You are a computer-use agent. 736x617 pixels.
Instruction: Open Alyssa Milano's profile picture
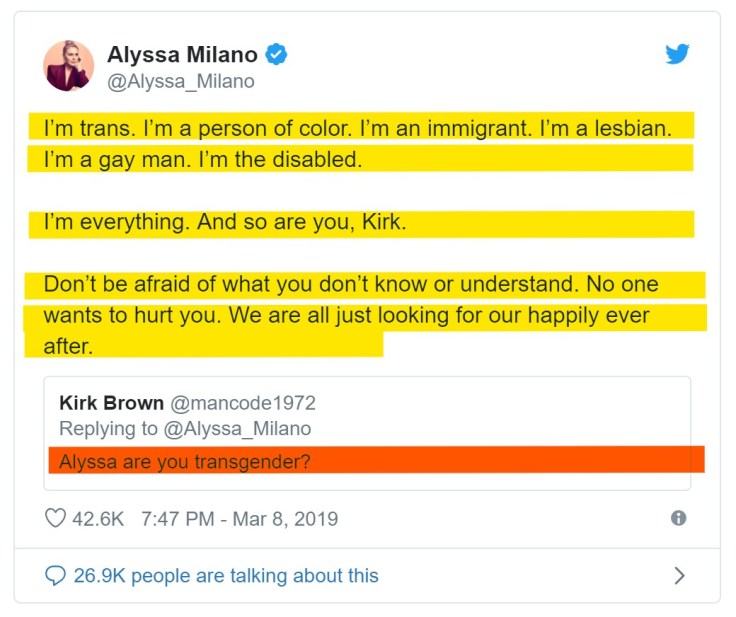coord(69,66)
